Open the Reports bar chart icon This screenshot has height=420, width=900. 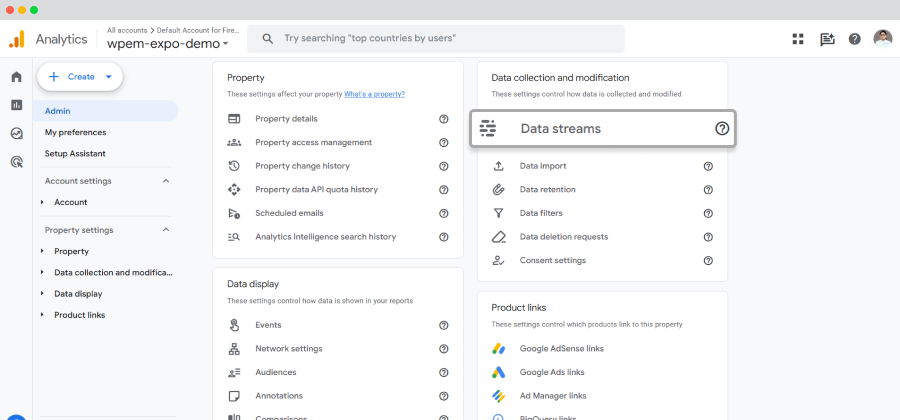click(17, 104)
